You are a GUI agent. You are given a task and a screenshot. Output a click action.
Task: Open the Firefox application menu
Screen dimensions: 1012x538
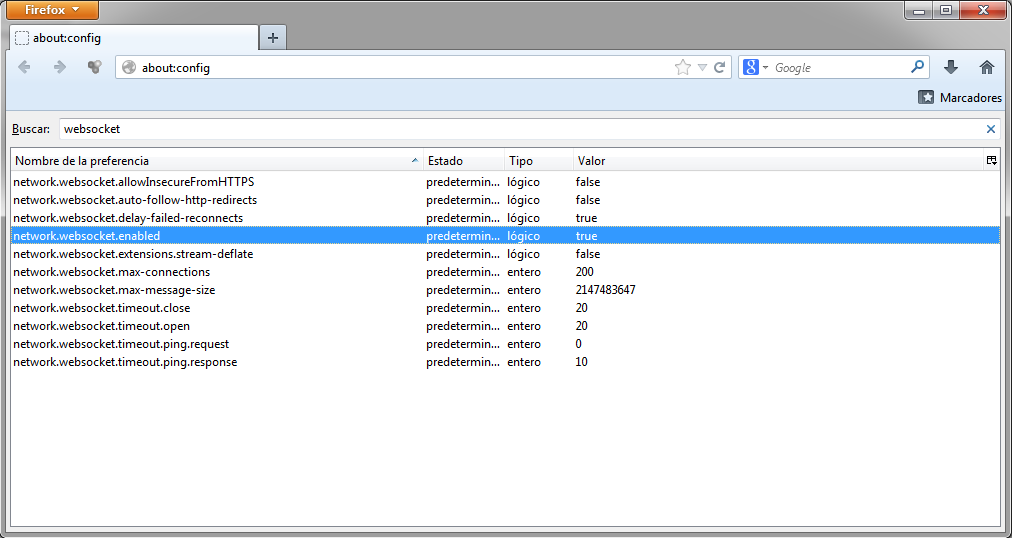coord(52,10)
